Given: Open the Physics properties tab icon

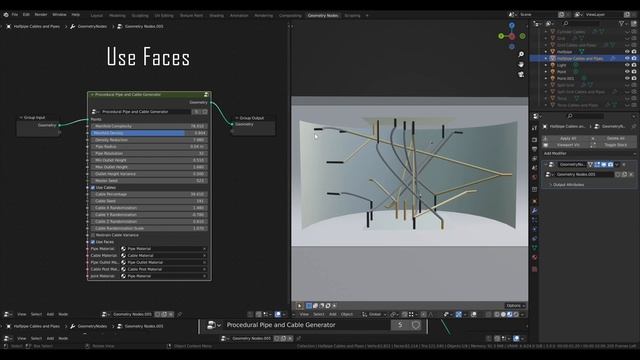Looking at the screenshot, I should tap(535, 229).
